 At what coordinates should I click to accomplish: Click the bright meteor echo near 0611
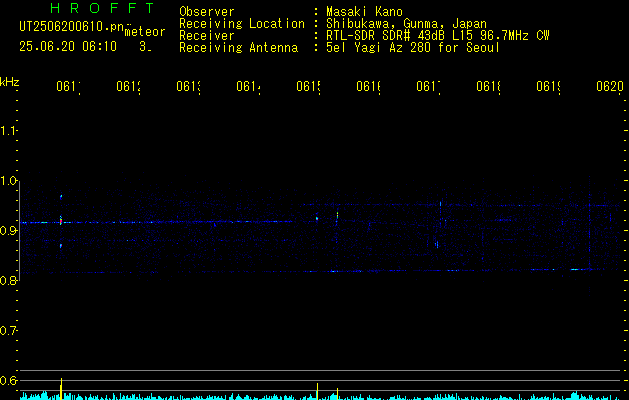click(61, 221)
